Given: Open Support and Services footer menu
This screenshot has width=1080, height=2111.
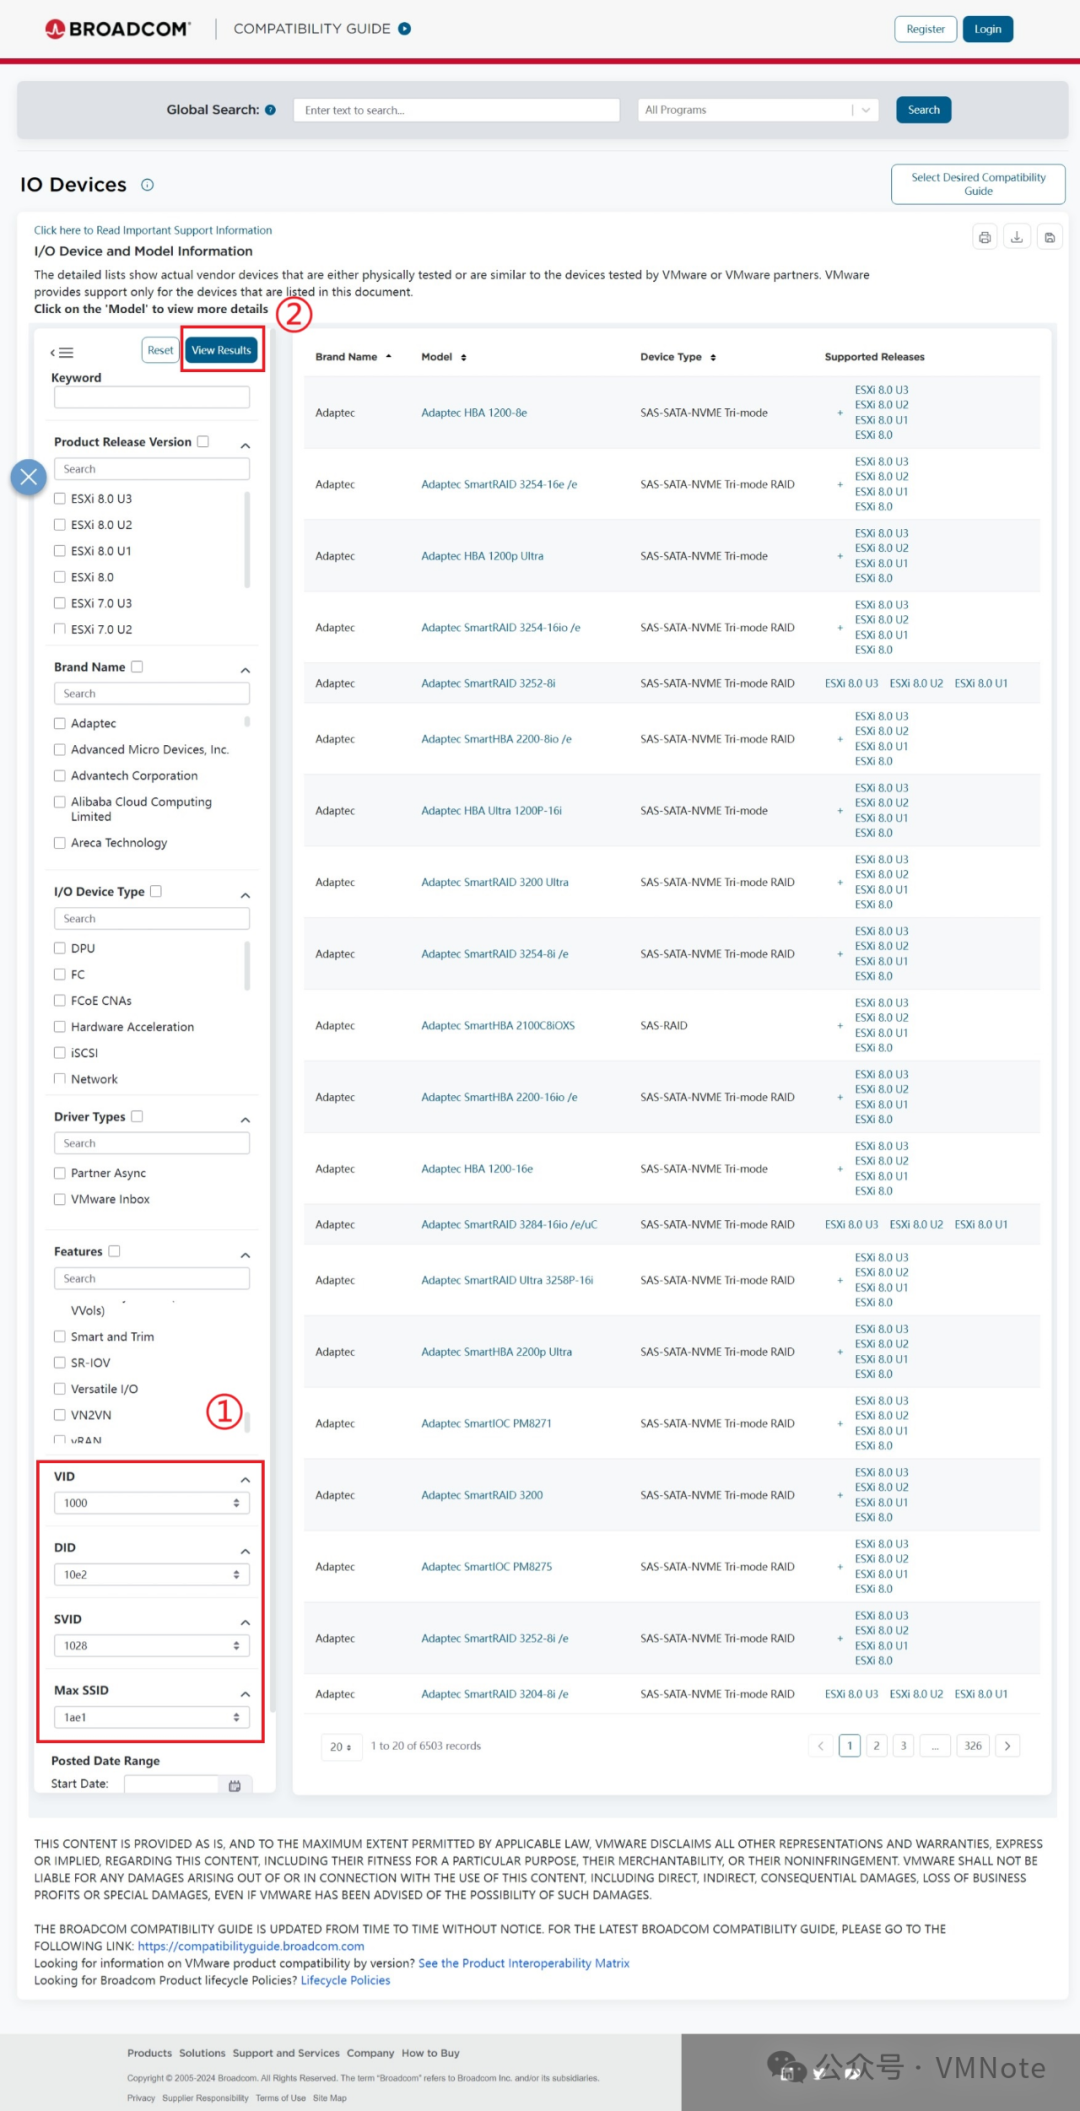Looking at the screenshot, I should [x=286, y=2053].
